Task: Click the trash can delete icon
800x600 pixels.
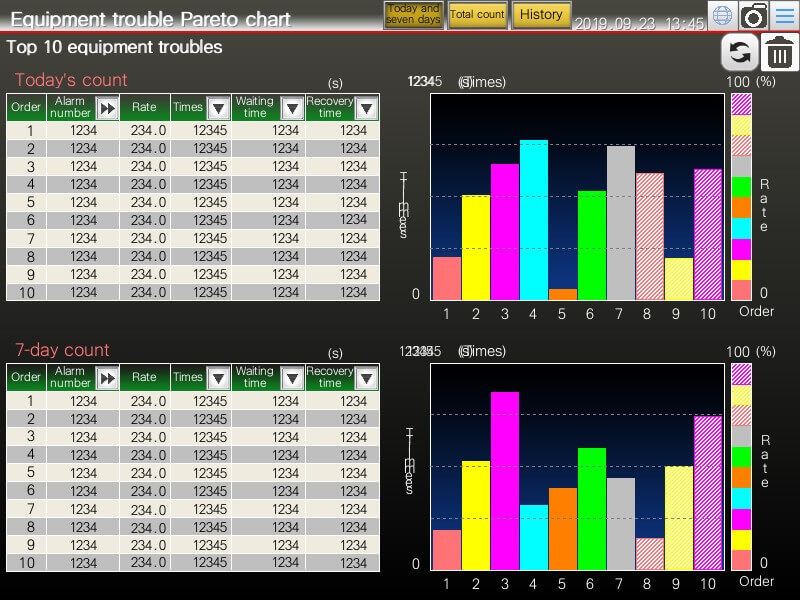Action: [779, 52]
